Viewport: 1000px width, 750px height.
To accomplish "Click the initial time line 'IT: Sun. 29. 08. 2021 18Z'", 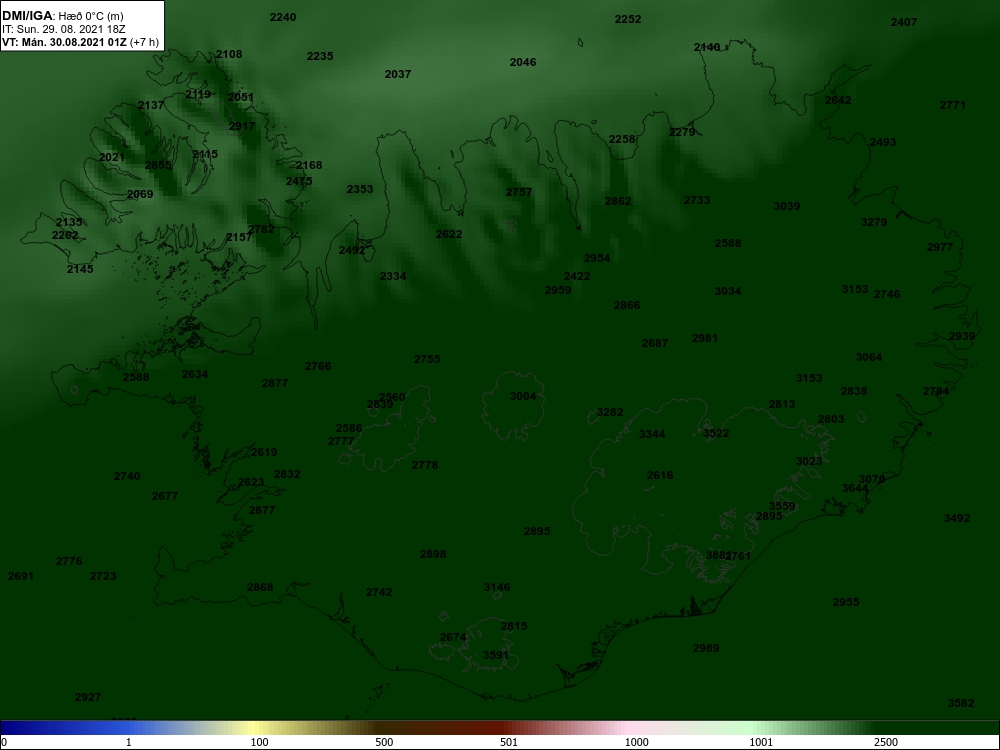I will tap(63, 29).
